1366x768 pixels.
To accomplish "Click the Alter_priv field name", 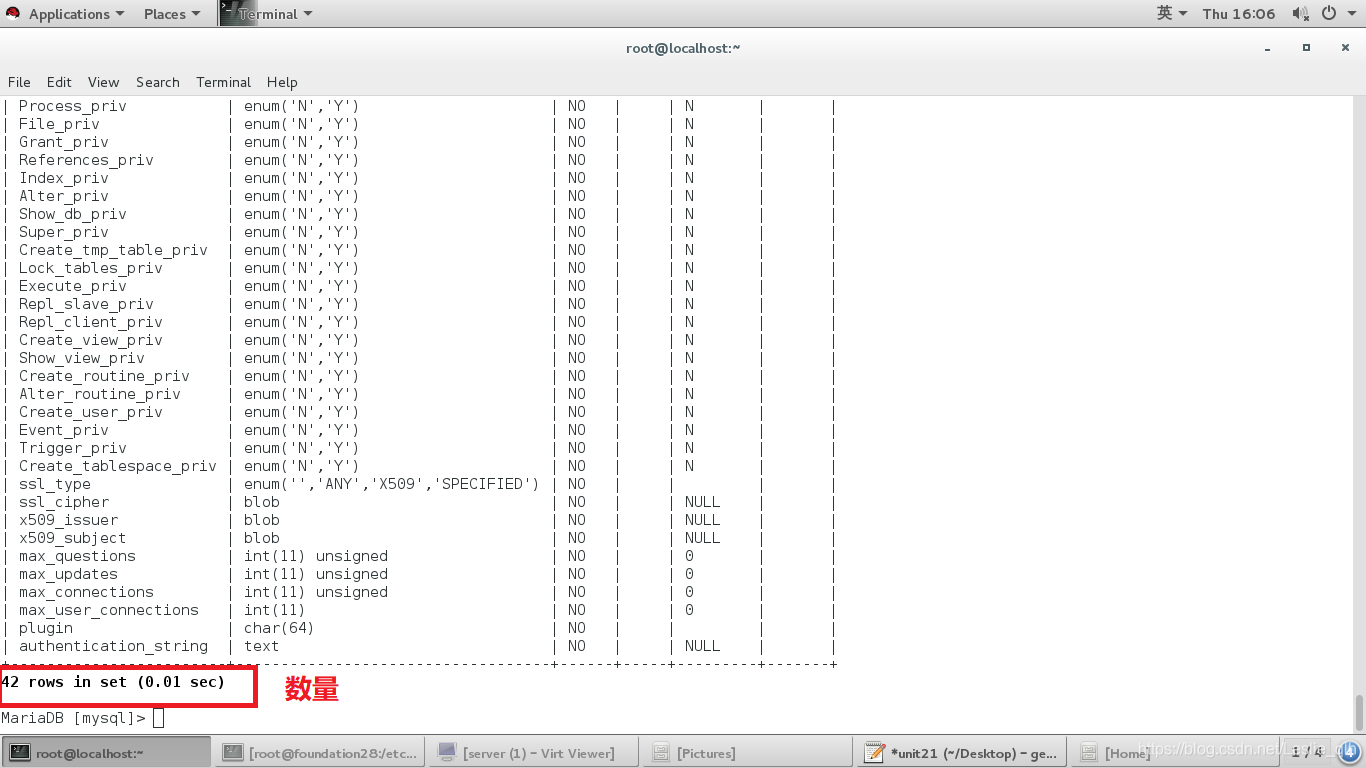I will pyautogui.click(x=63, y=196).
